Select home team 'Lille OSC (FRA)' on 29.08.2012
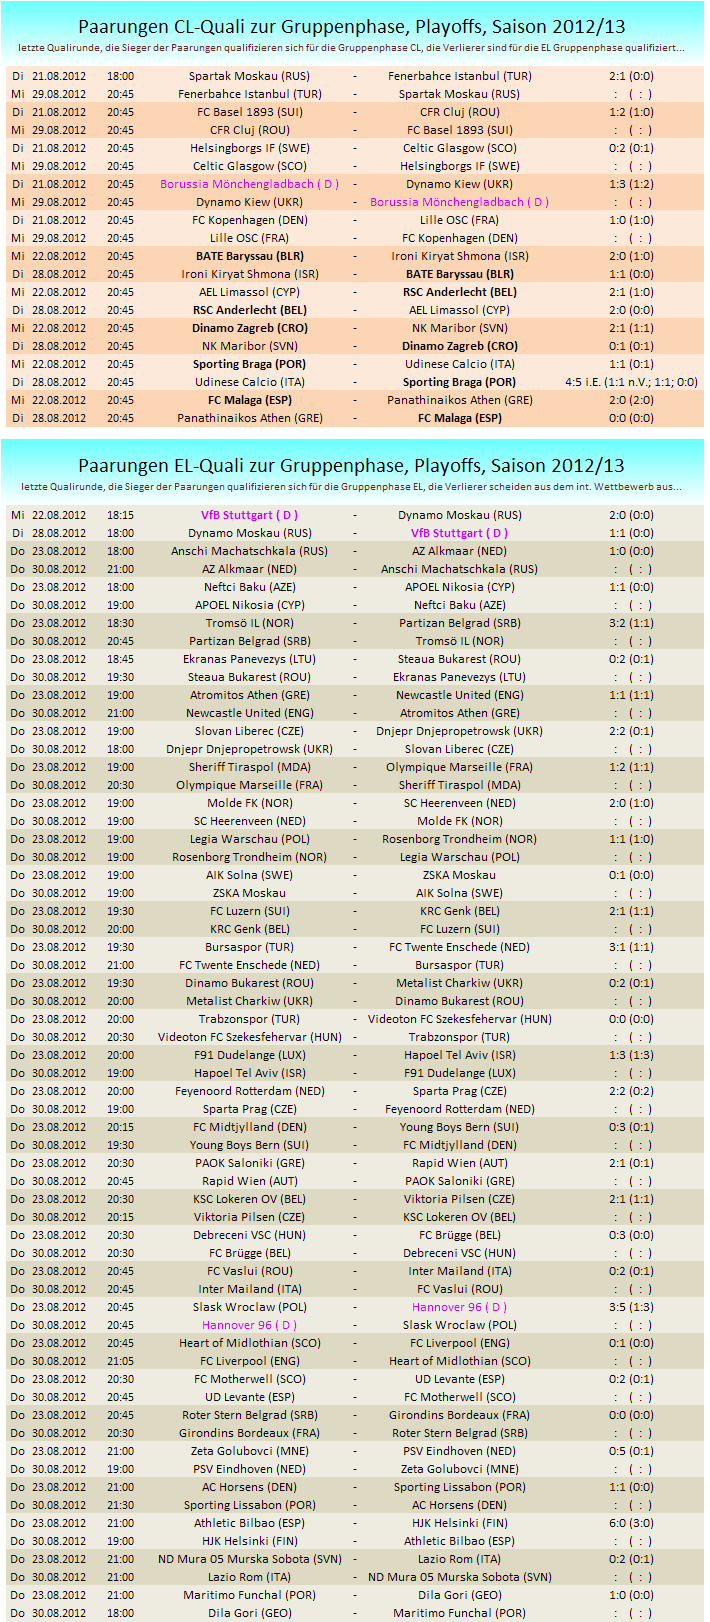This screenshot has width=710, height=1622. pyautogui.click(x=250, y=238)
